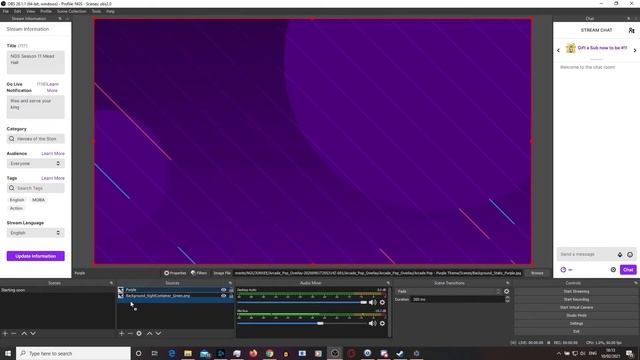Go to next gift leaderboard entry
Viewport: 640px width, 360px height.
pos(635,50)
